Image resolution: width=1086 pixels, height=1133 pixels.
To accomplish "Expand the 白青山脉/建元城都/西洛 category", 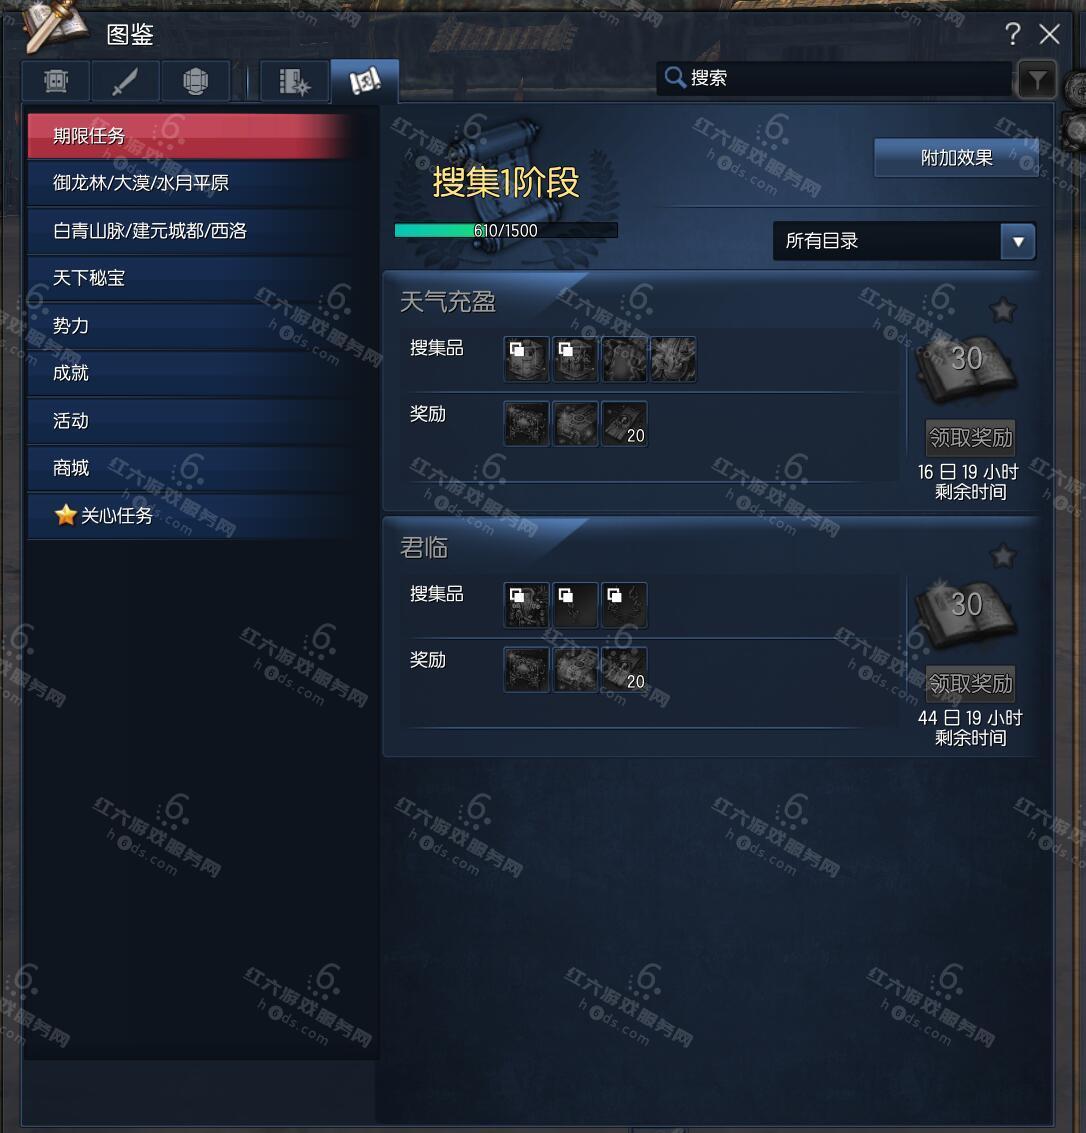I will point(193,231).
